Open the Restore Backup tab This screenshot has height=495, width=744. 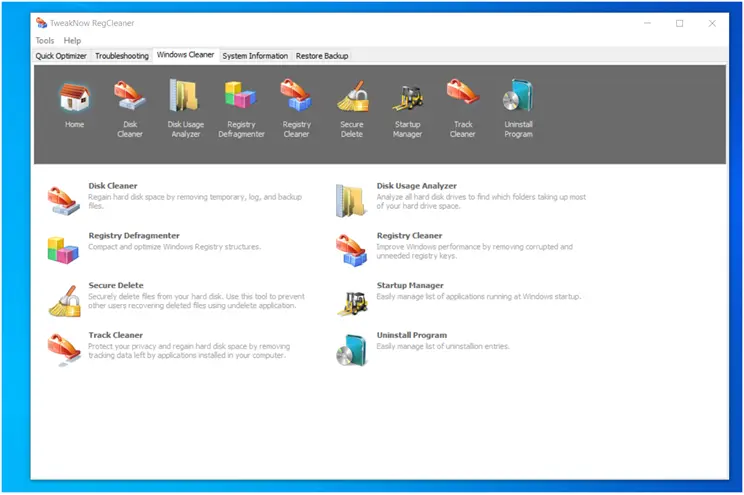tap(322, 56)
